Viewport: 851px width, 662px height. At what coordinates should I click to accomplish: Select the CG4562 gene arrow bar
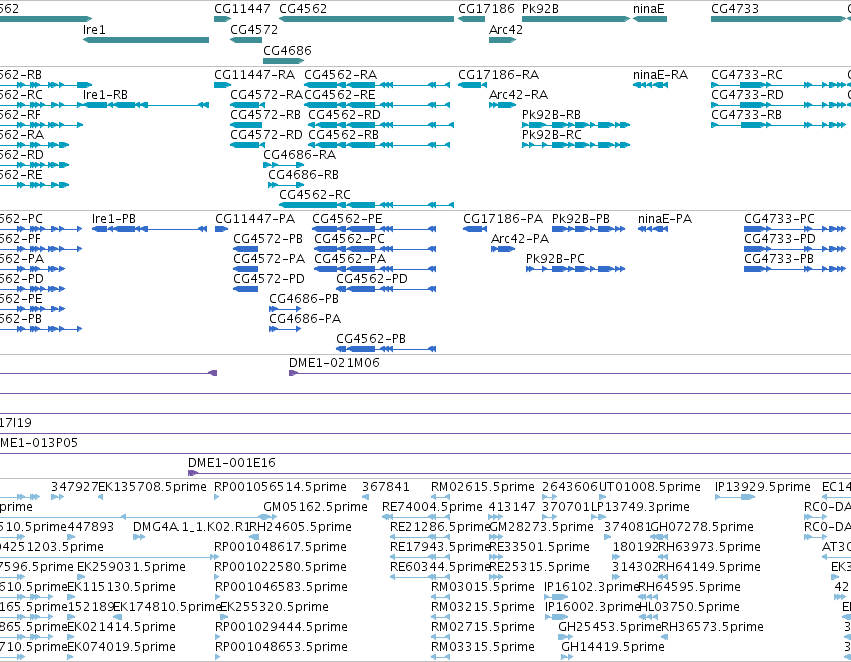coord(366,19)
